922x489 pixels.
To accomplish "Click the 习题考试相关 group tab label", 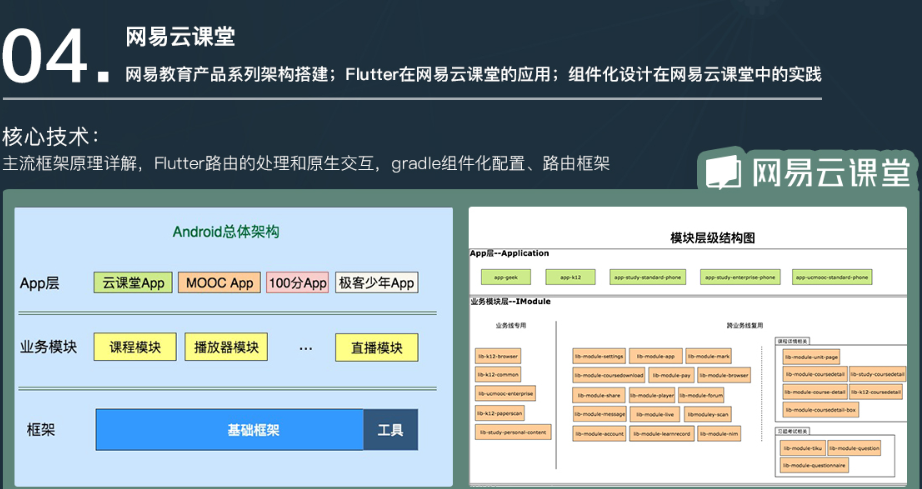I will (793, 431).
